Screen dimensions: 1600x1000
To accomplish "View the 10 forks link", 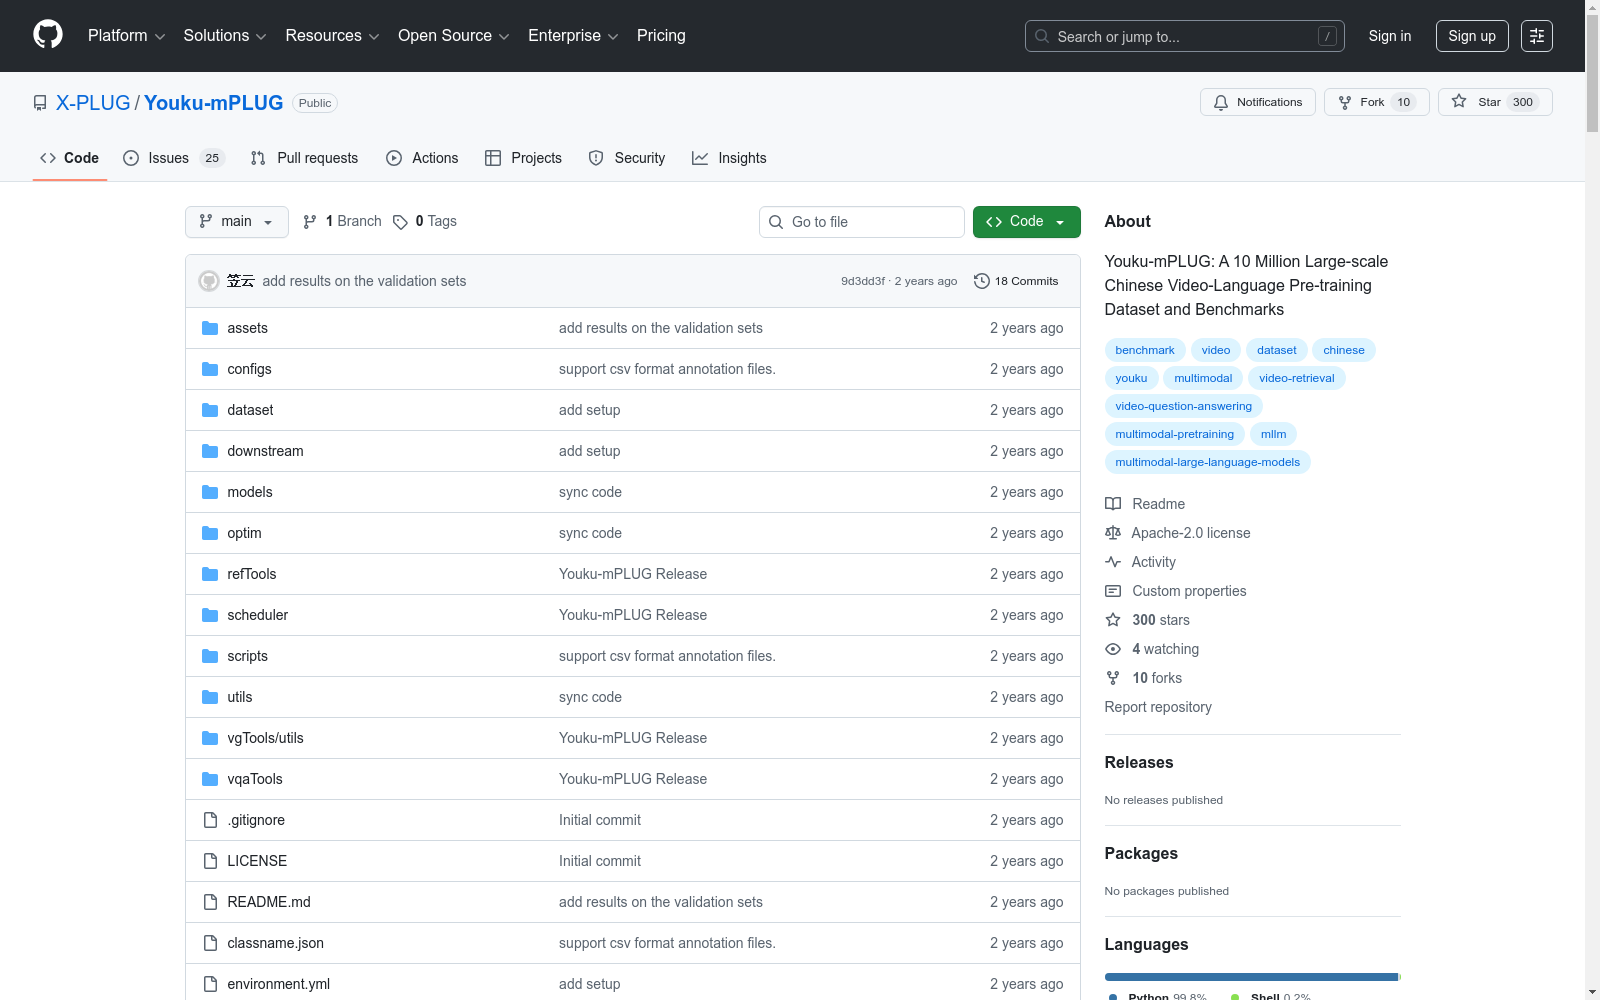I will pos(1144,678).
